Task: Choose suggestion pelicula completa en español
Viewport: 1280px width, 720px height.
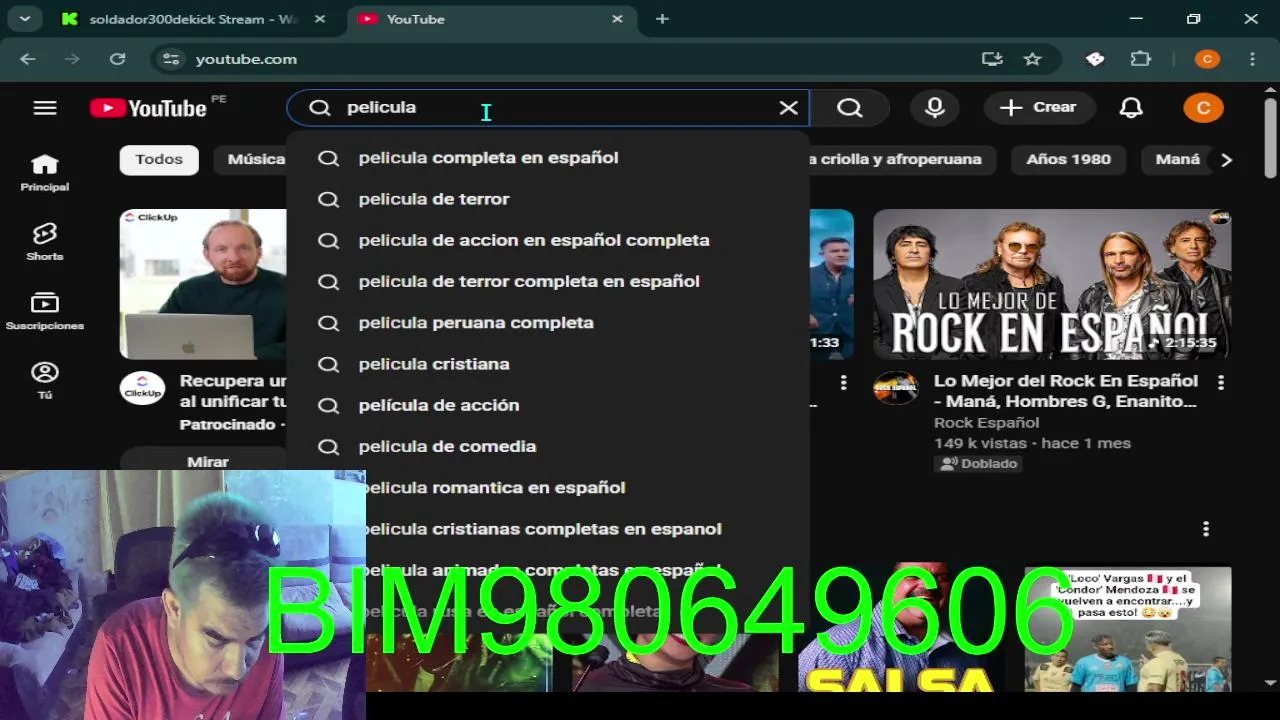Action: point(548,158)
